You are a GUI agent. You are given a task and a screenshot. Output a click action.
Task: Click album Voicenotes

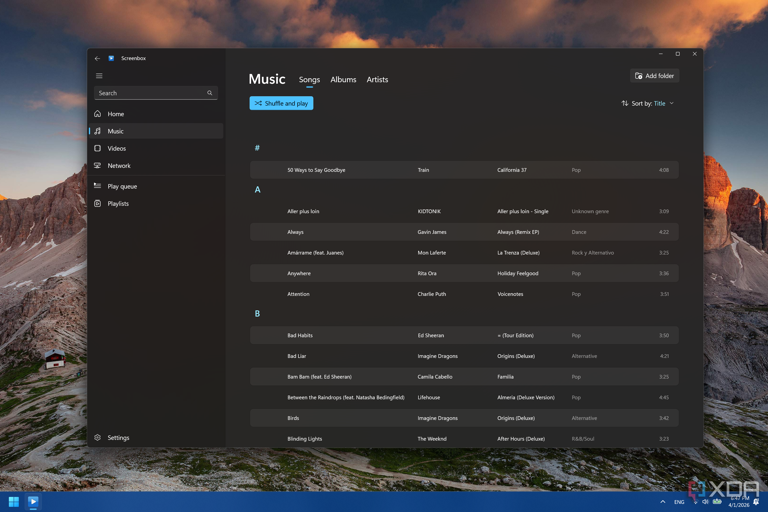click(510, 294)
